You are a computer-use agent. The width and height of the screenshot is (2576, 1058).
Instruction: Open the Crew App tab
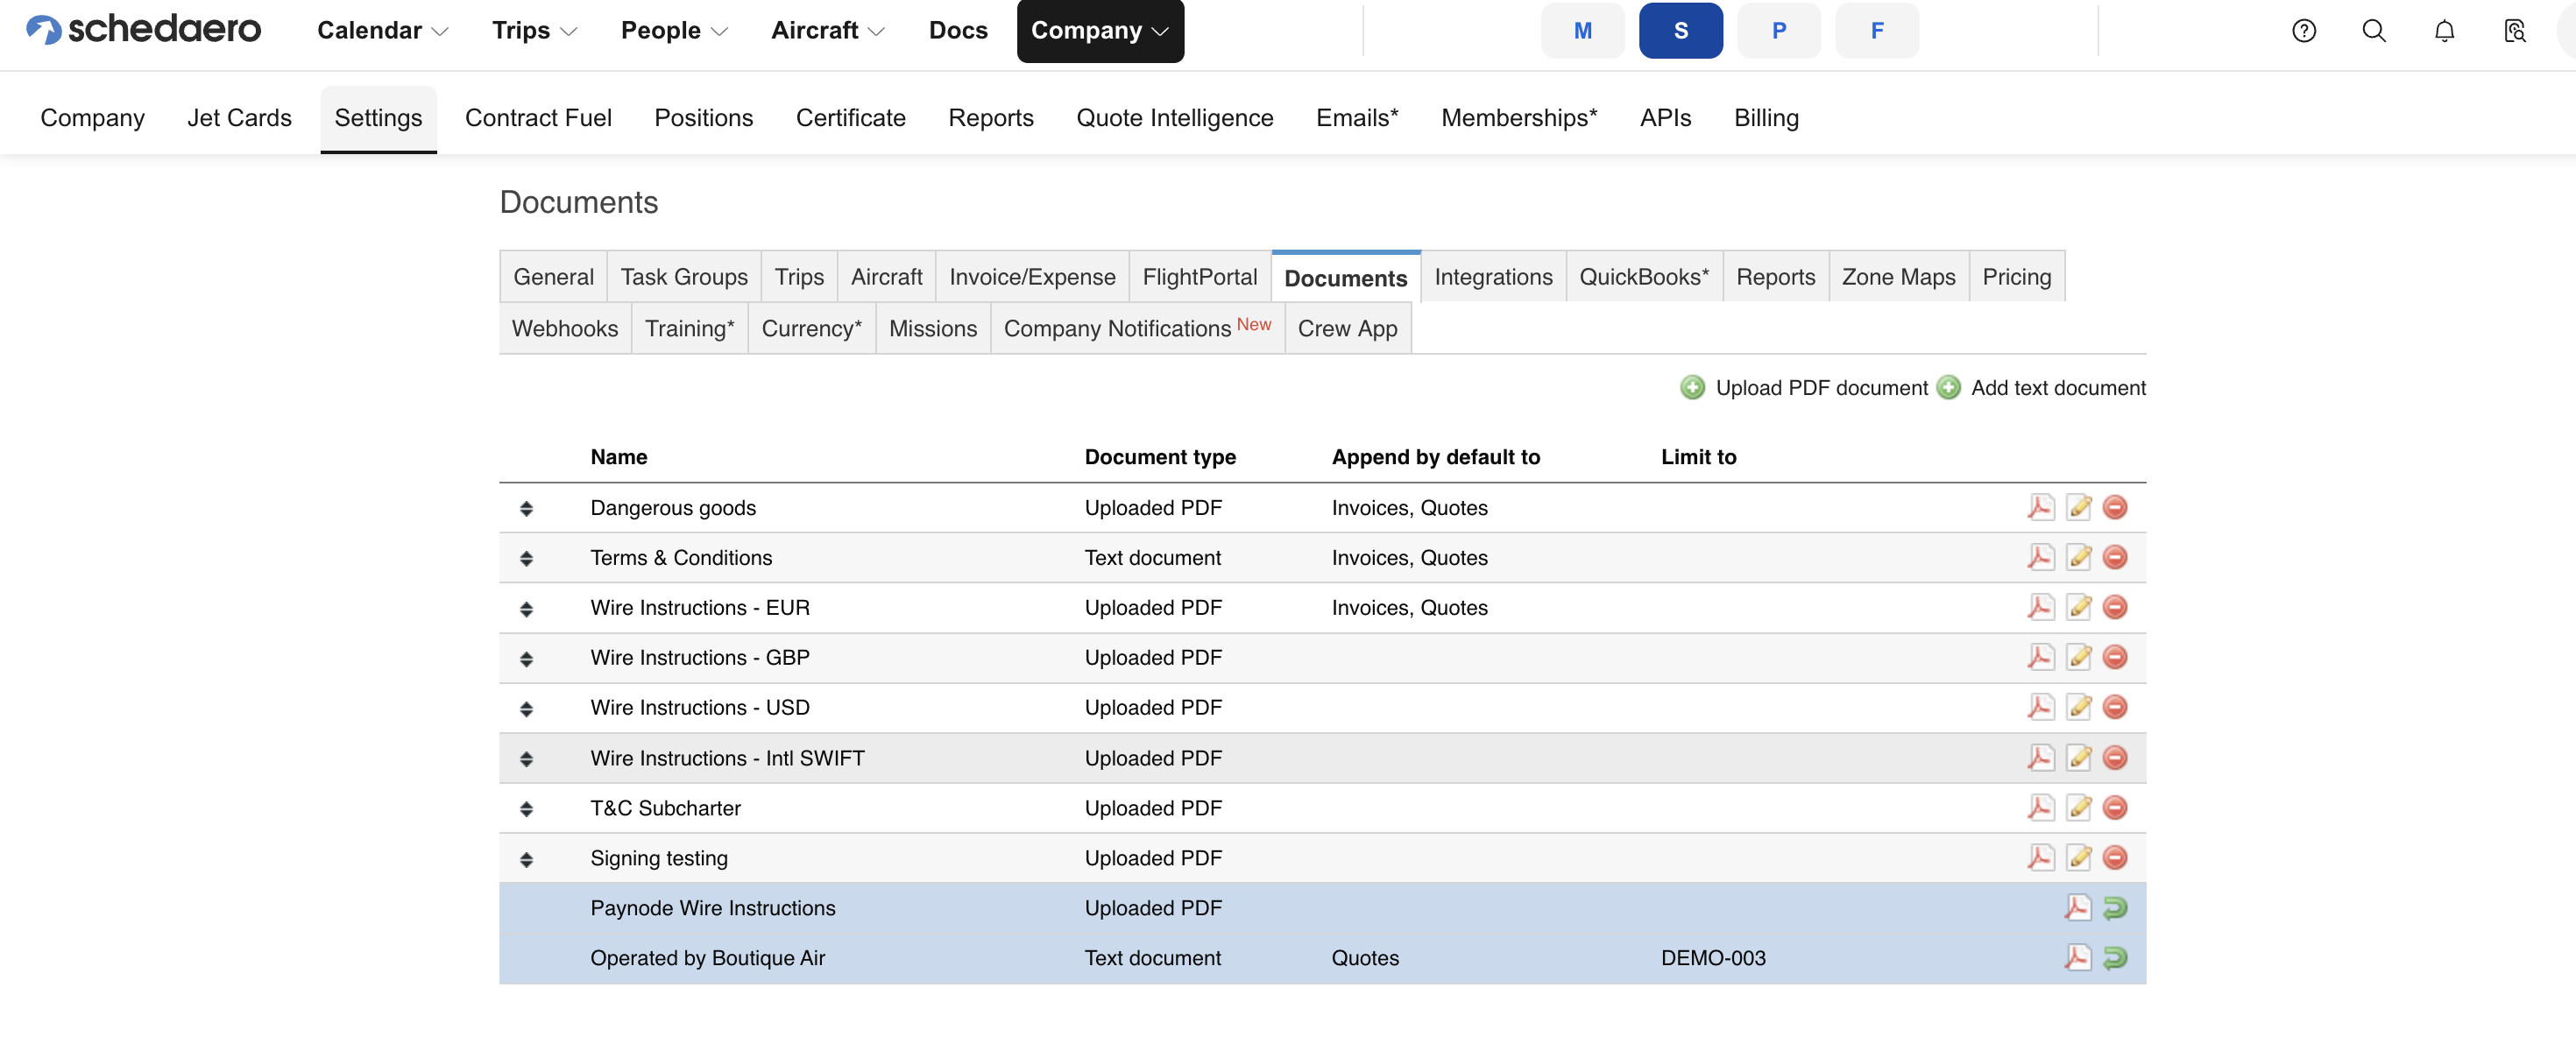pos(1347,328)
